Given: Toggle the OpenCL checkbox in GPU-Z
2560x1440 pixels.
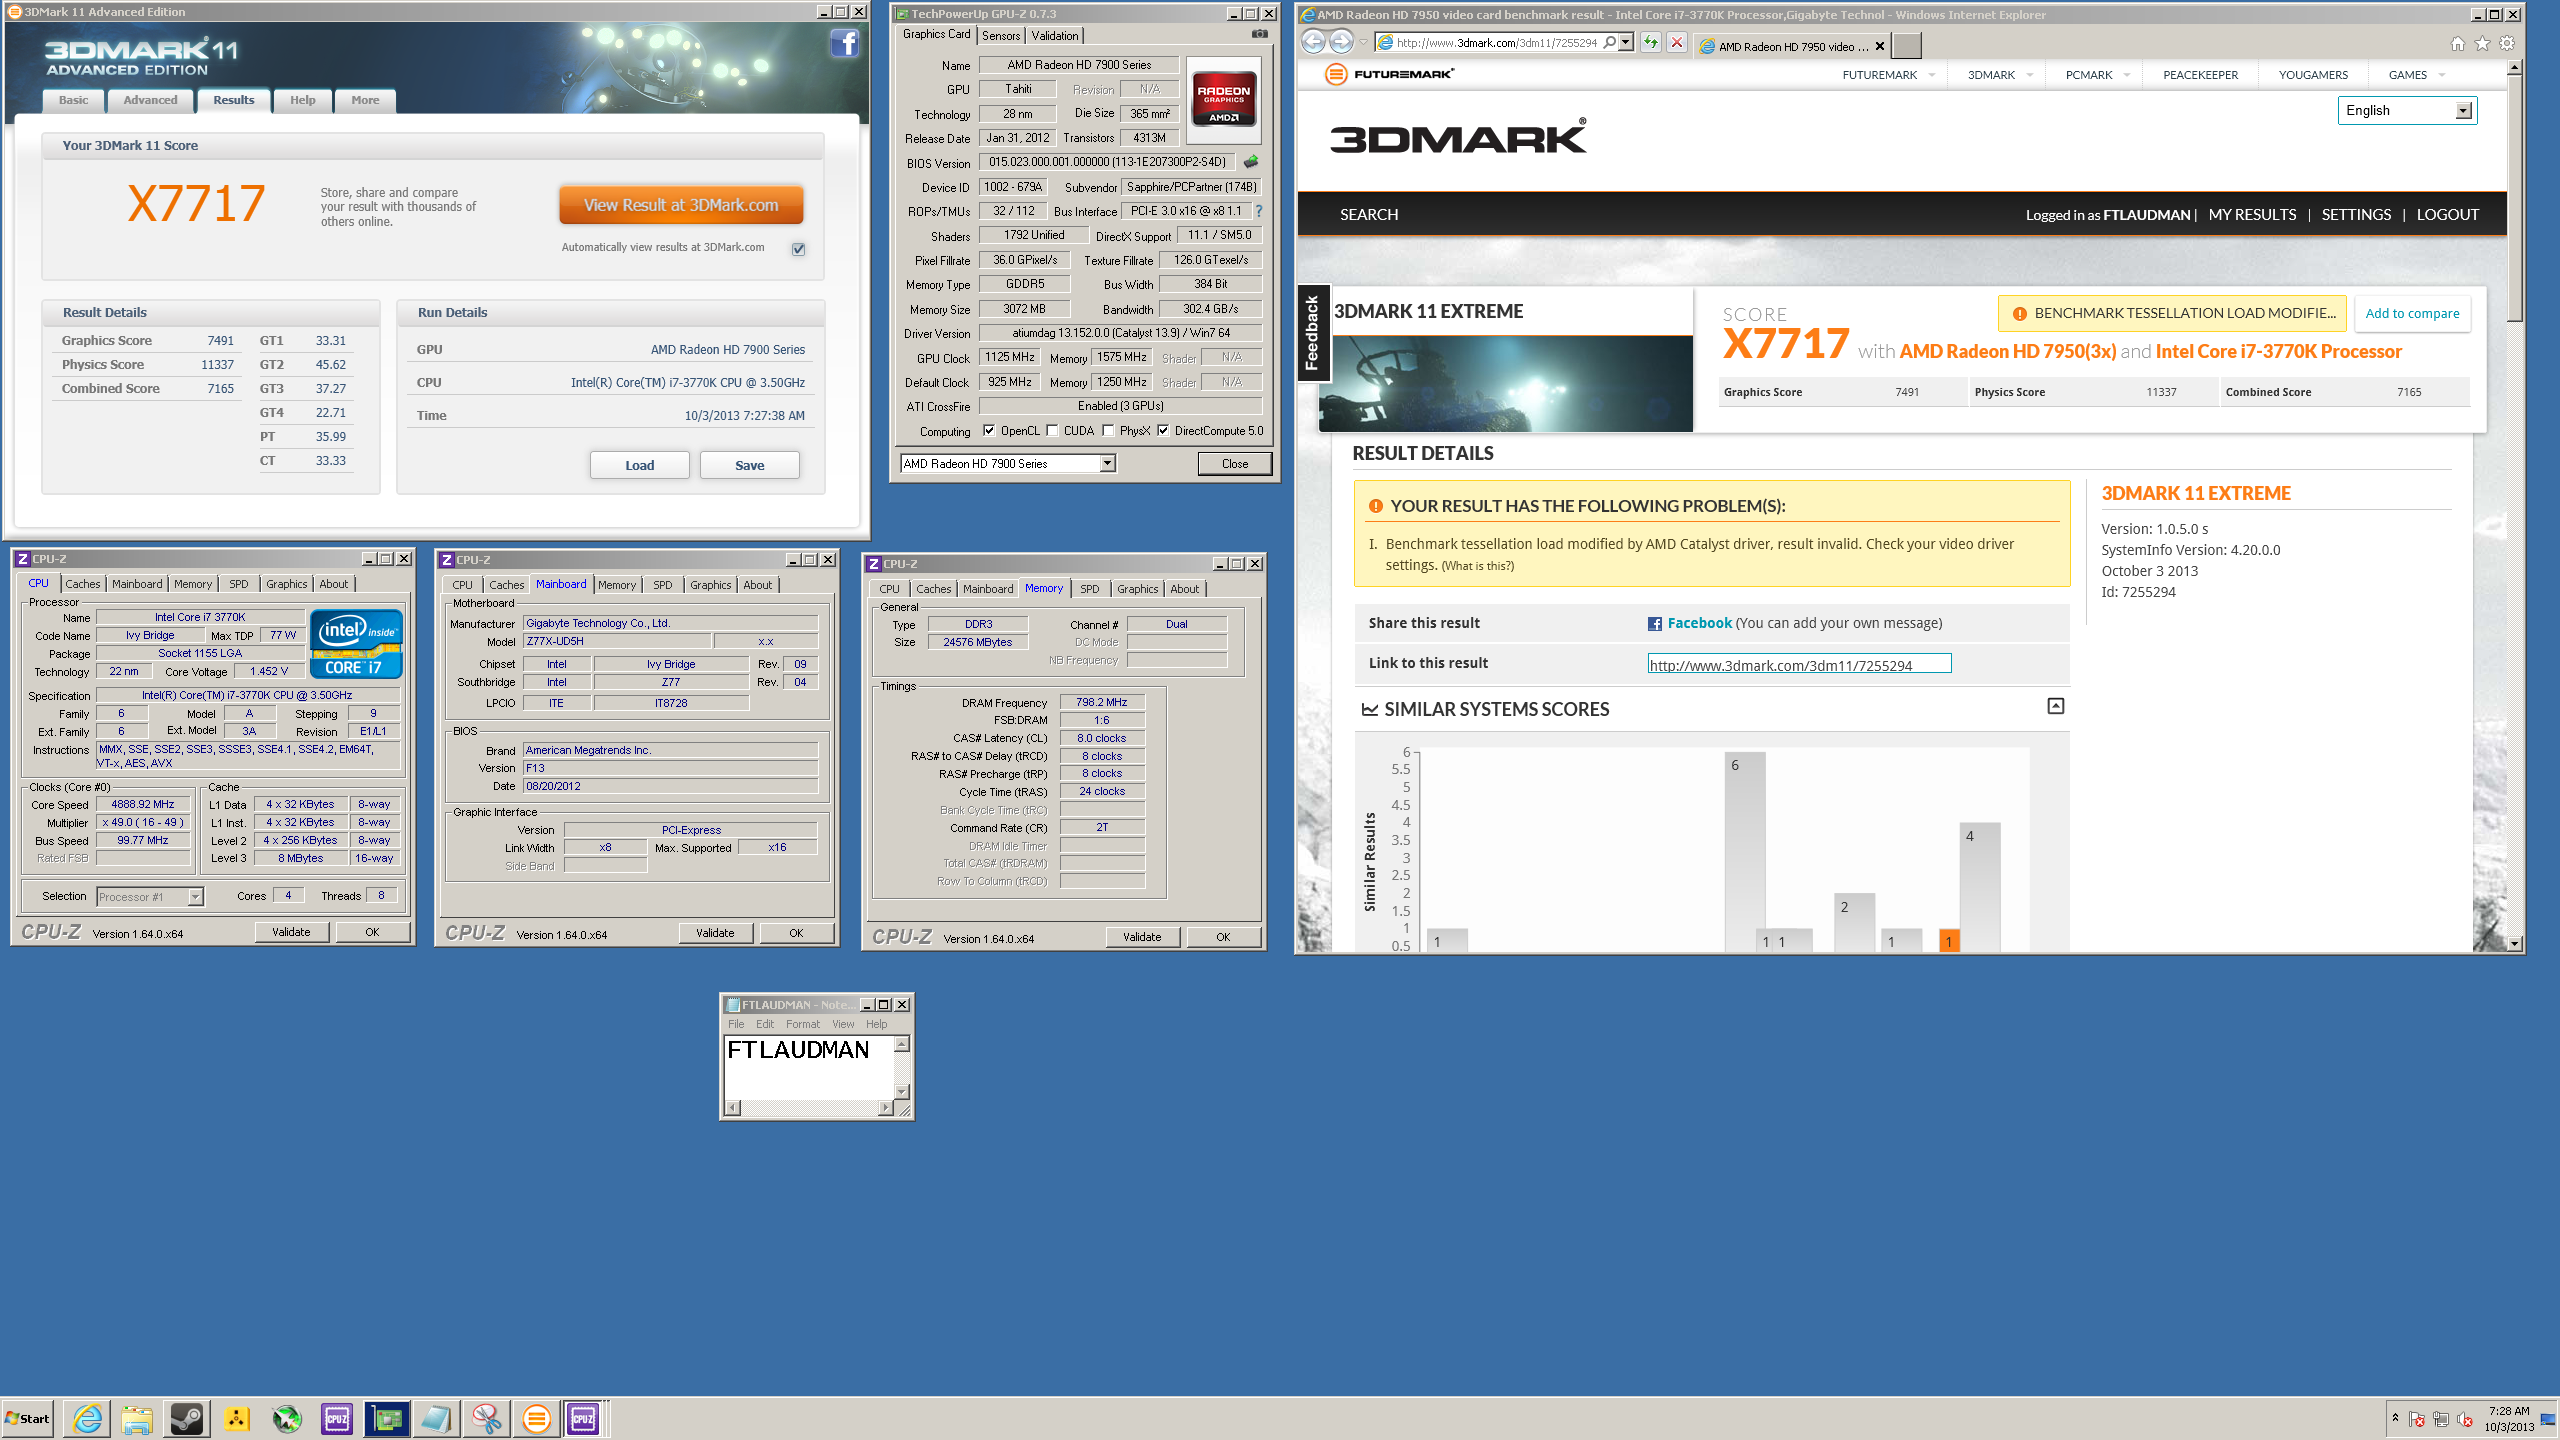Looking at the screenshot, I should point(989,431).
